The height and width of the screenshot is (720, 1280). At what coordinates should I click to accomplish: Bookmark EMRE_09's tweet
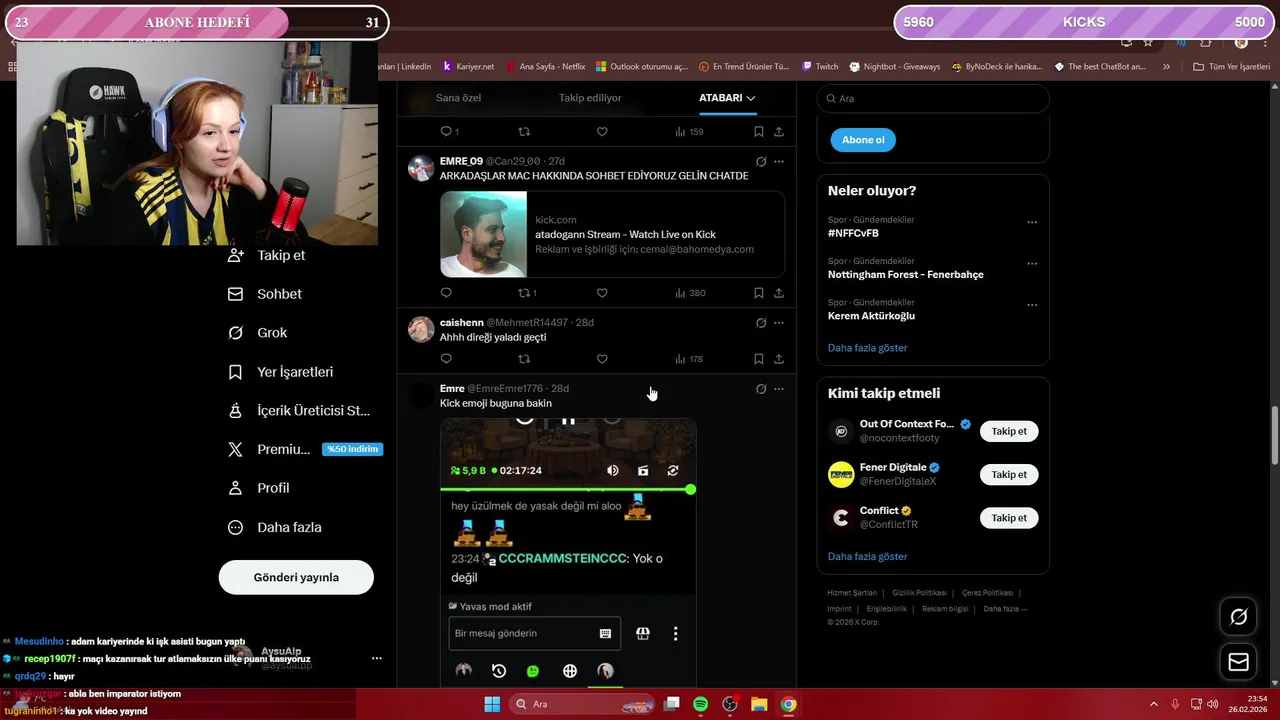(x=758, y=293)
